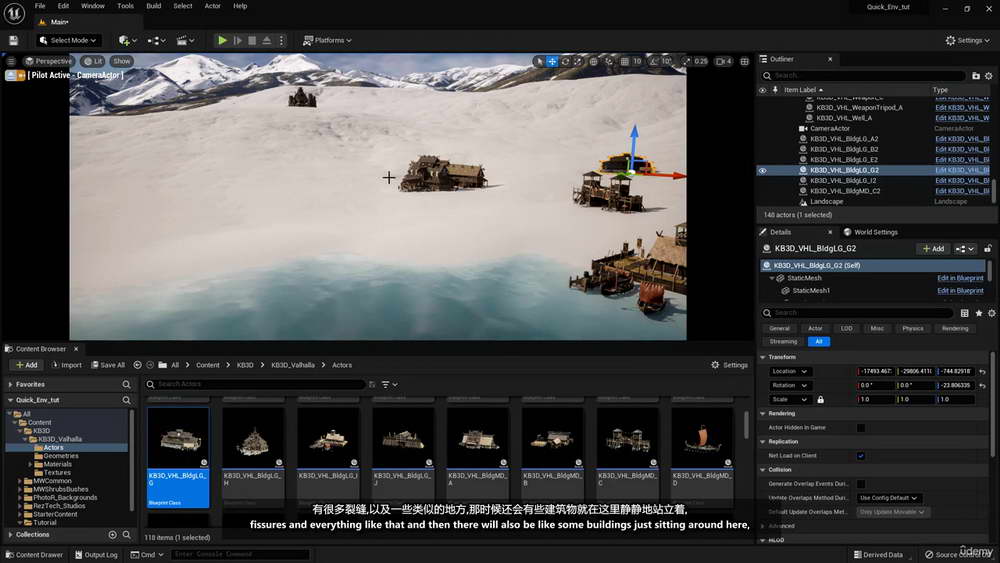This screenshot has width=1000, height=563.
Task: Open viewport hamburger options menu
Action: coord(11,61)
